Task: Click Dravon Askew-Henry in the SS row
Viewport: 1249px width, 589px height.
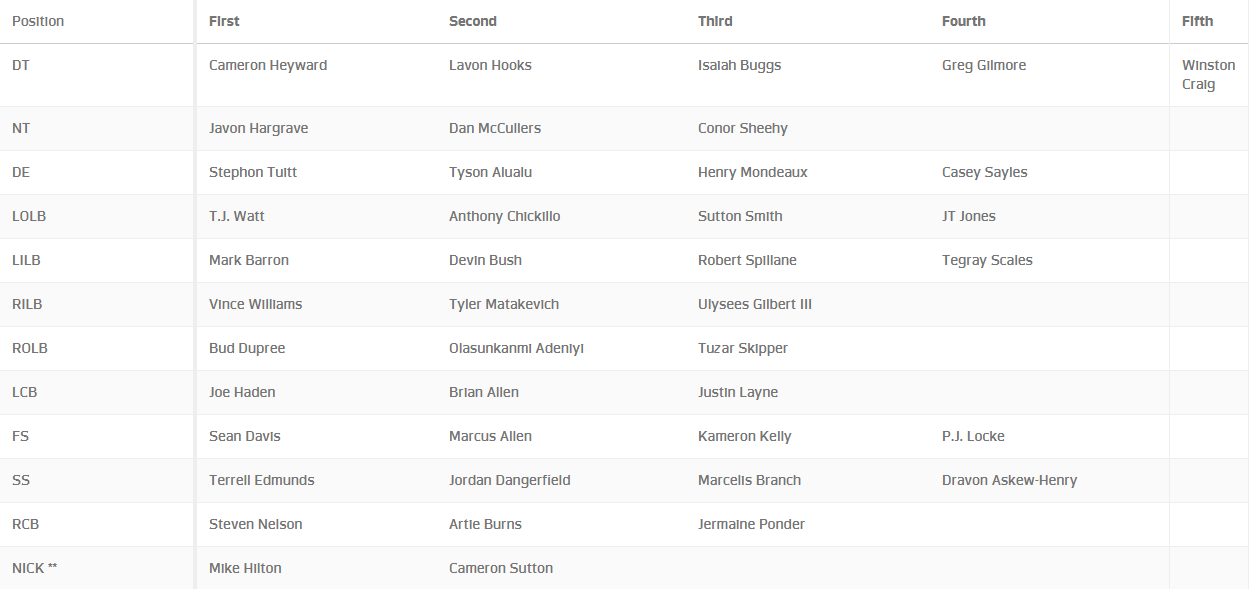Action: (1009, 480)
